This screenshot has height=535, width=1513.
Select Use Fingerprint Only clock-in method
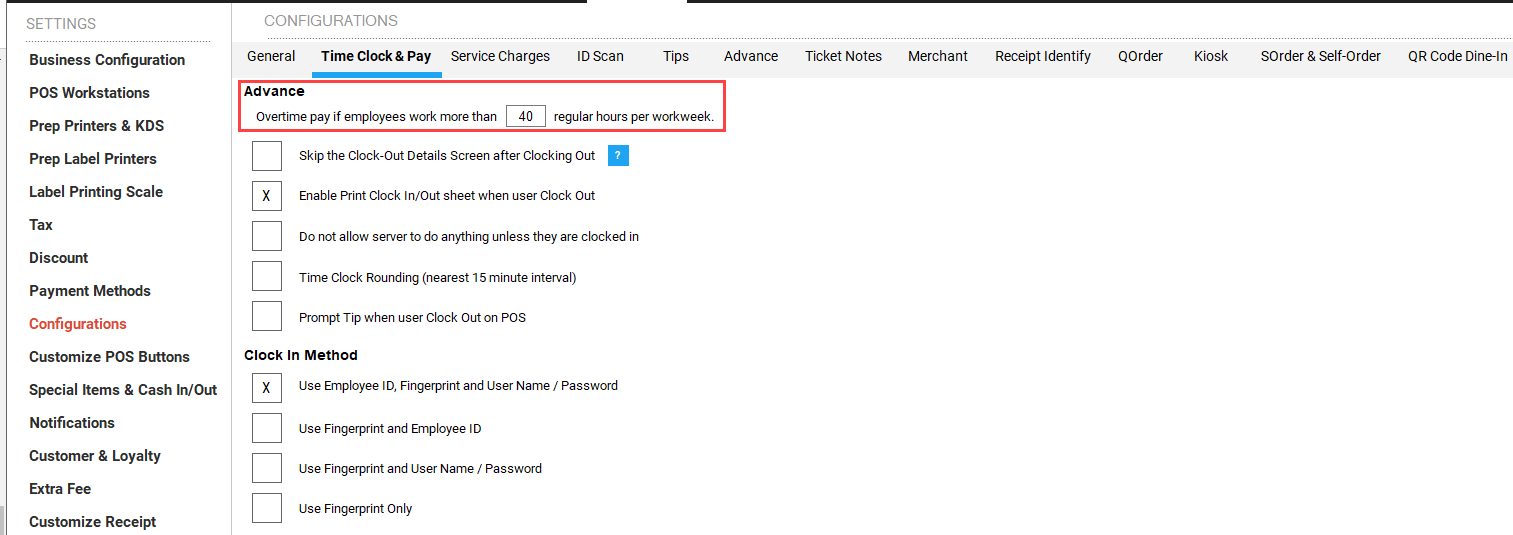click(x=267, y=508)
